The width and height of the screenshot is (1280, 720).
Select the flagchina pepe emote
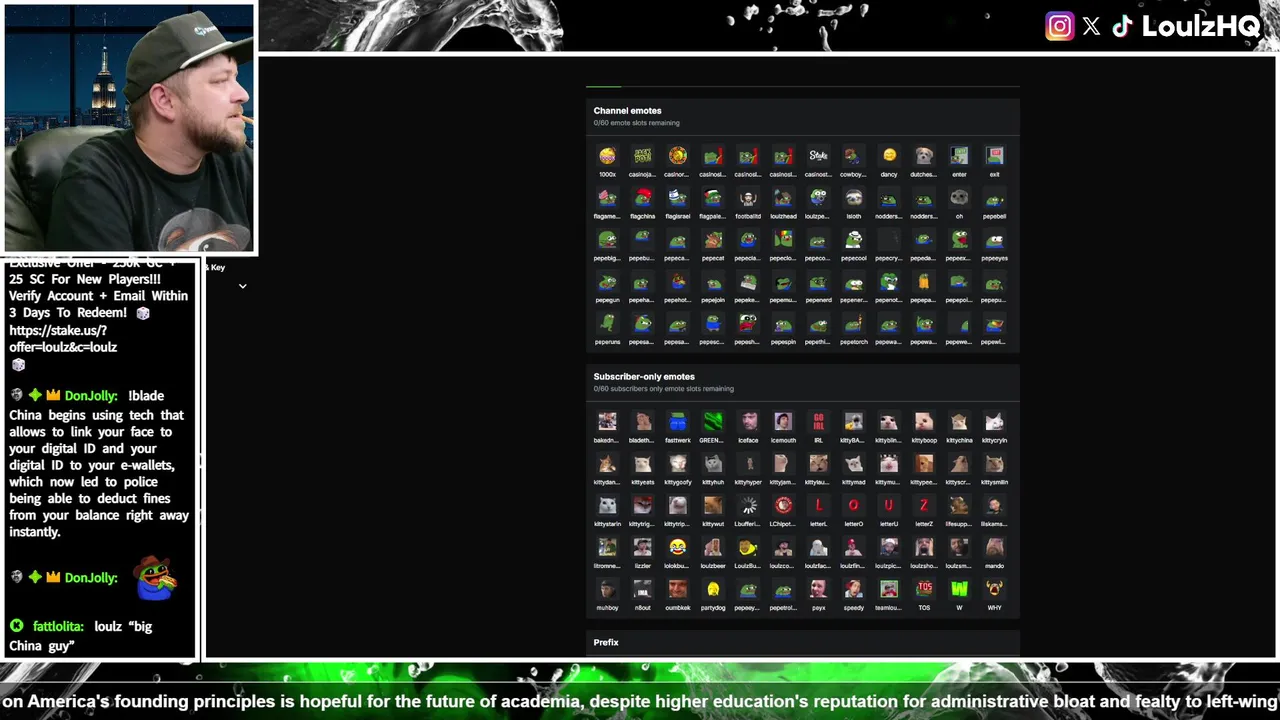point(642,198)
